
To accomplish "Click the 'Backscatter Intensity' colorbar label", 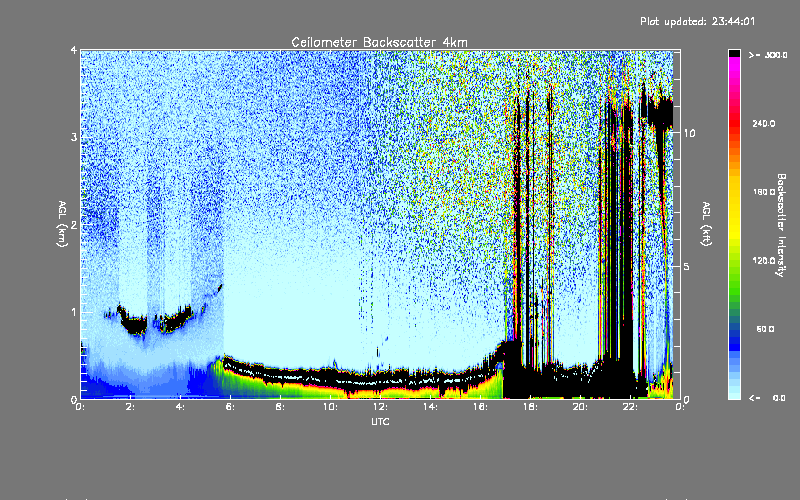I will (x=781, y=225).
